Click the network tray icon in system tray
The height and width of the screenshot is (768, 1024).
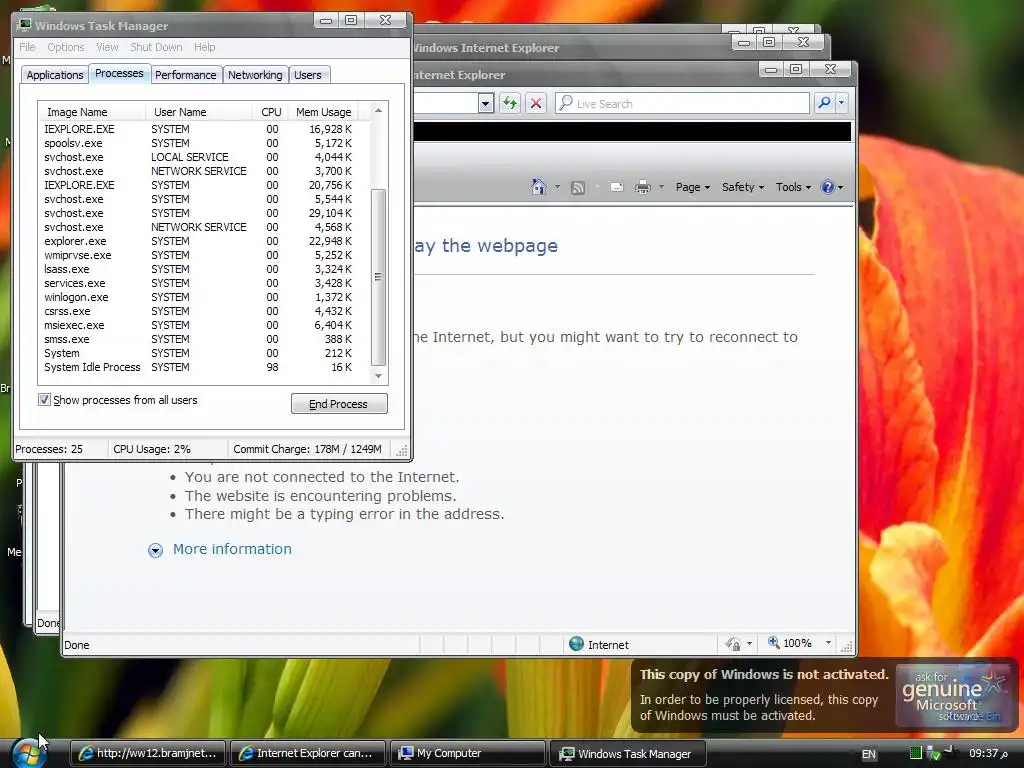coord(933,754)
